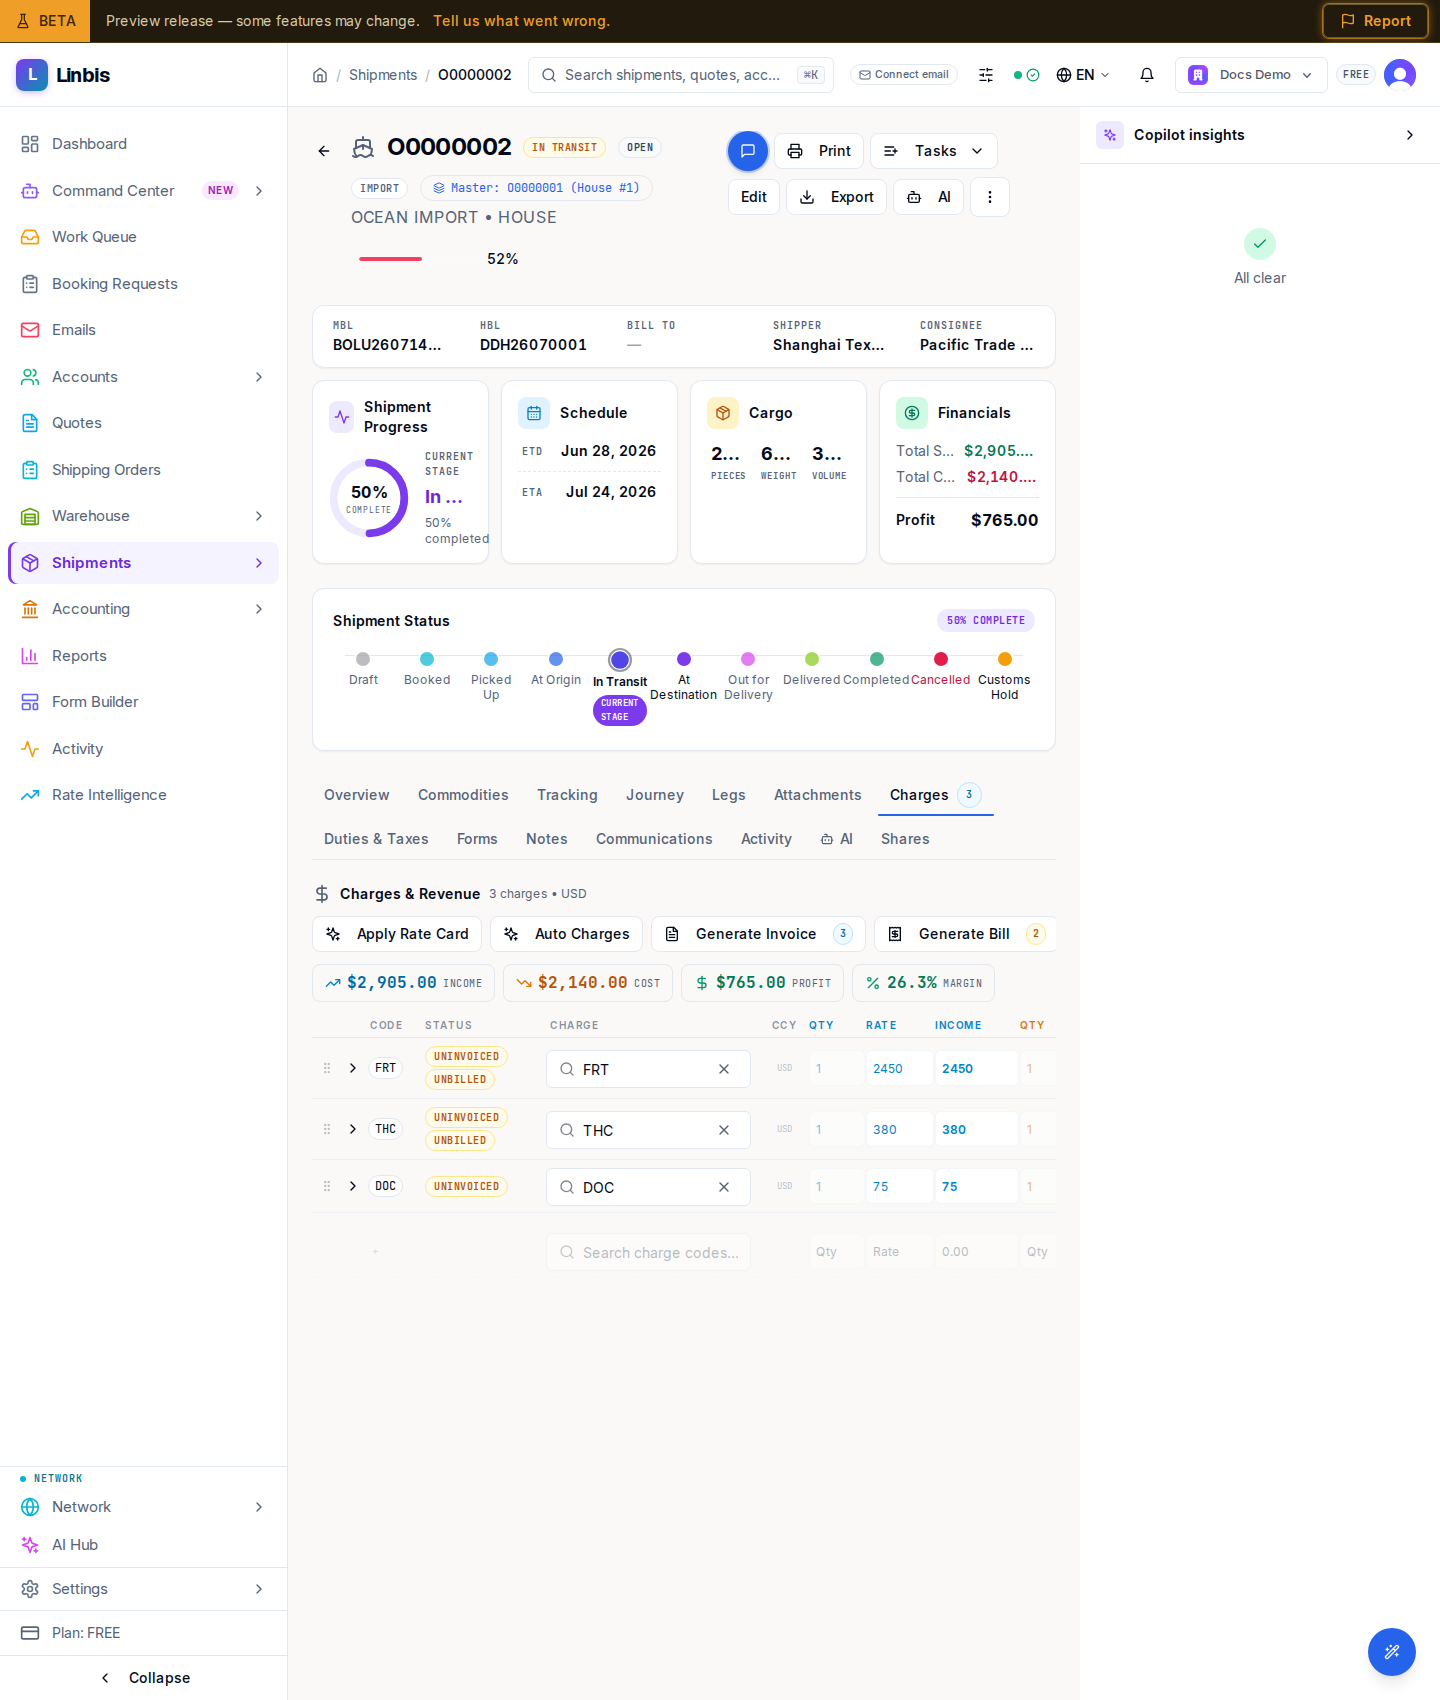Open the filter sliders icon in header

point(986,75)
